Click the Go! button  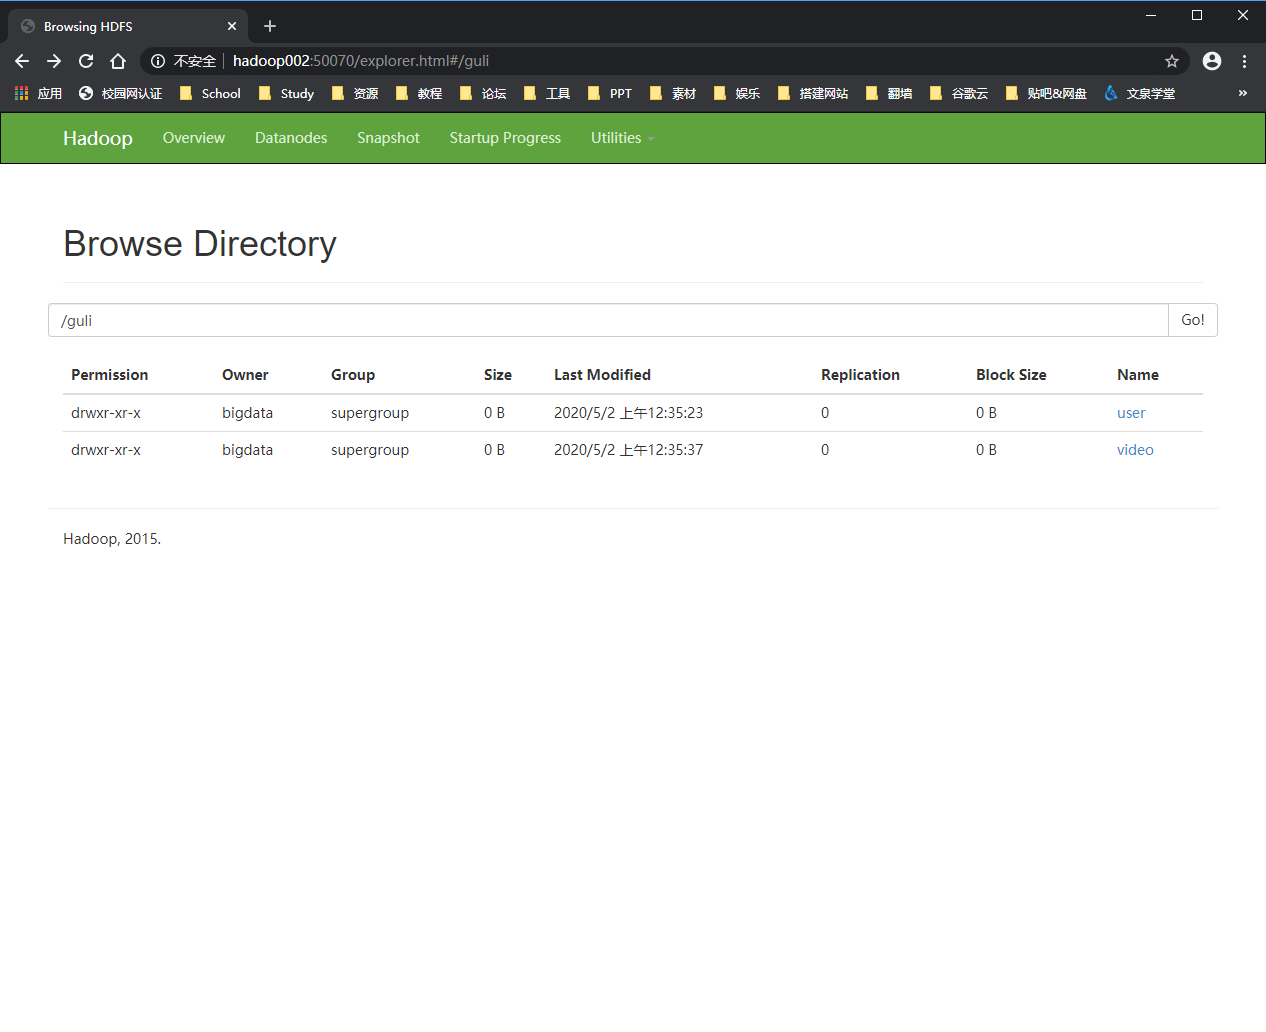point(1193,320)
